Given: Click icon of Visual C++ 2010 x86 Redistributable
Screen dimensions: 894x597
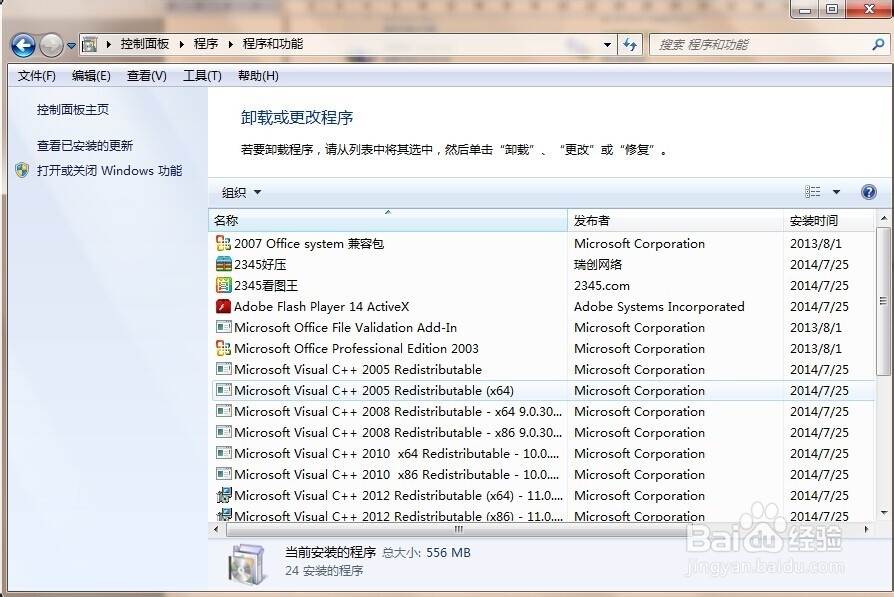Looking at the screenshot, I should tap(224, 474).
